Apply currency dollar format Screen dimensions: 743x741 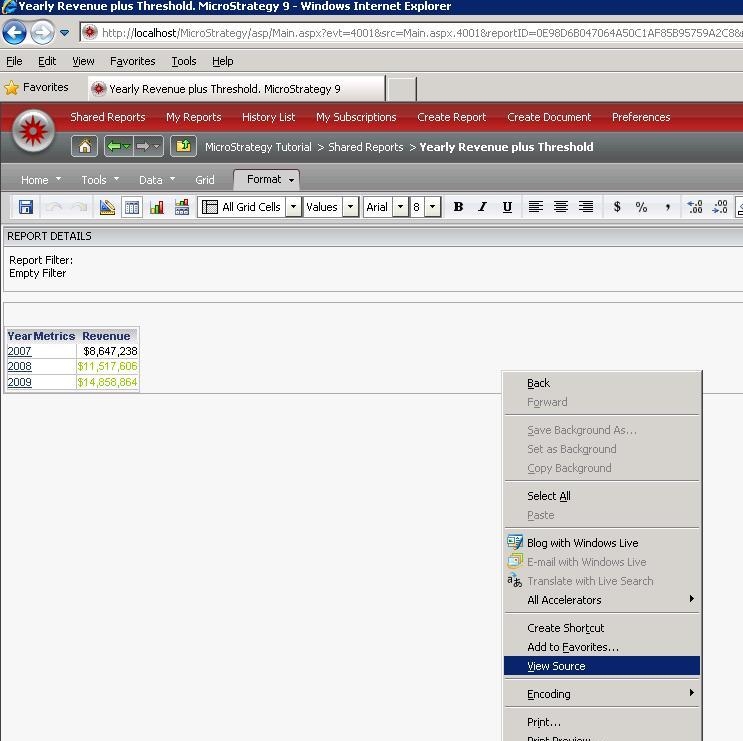pyautogui.click(x=616, y=207)
